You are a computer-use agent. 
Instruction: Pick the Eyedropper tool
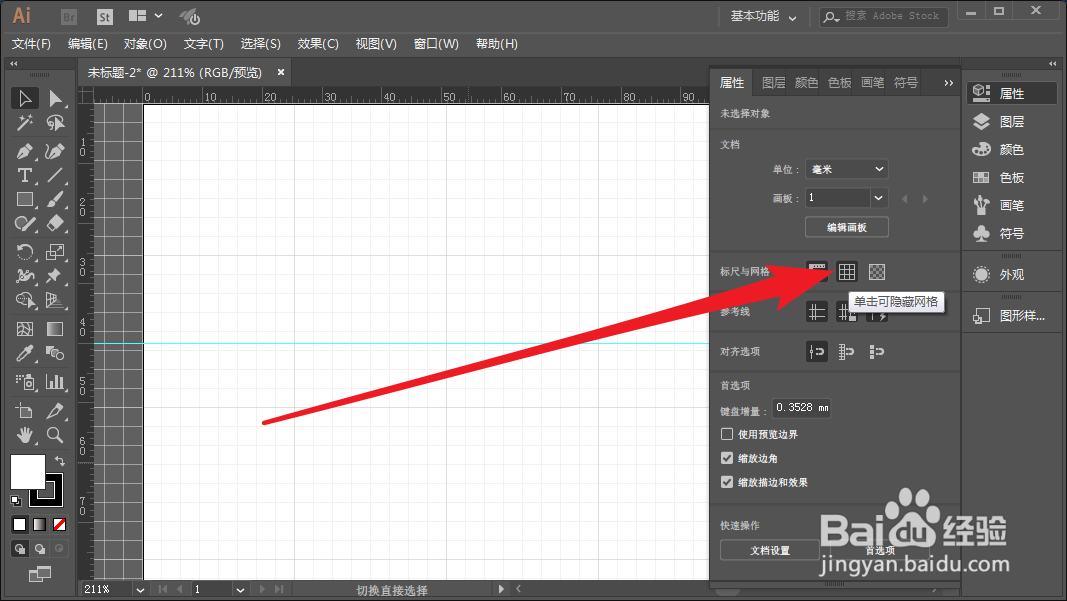(x=24, y=353)
